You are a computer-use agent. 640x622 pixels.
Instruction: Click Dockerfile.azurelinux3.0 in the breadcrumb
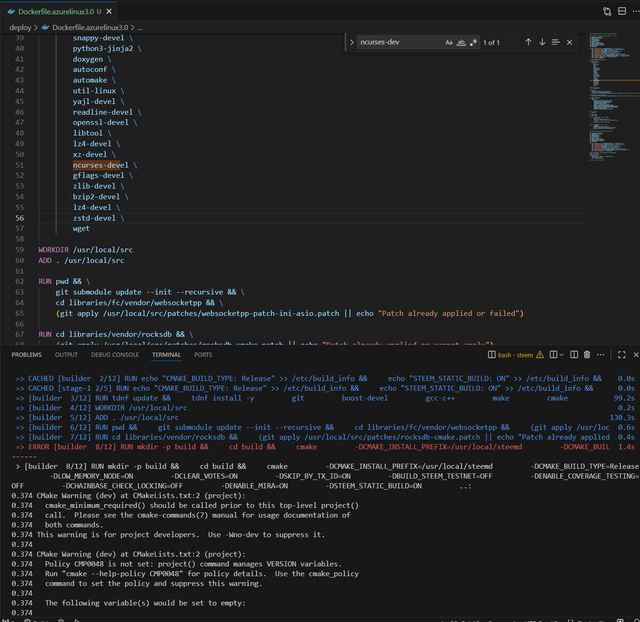90,27
